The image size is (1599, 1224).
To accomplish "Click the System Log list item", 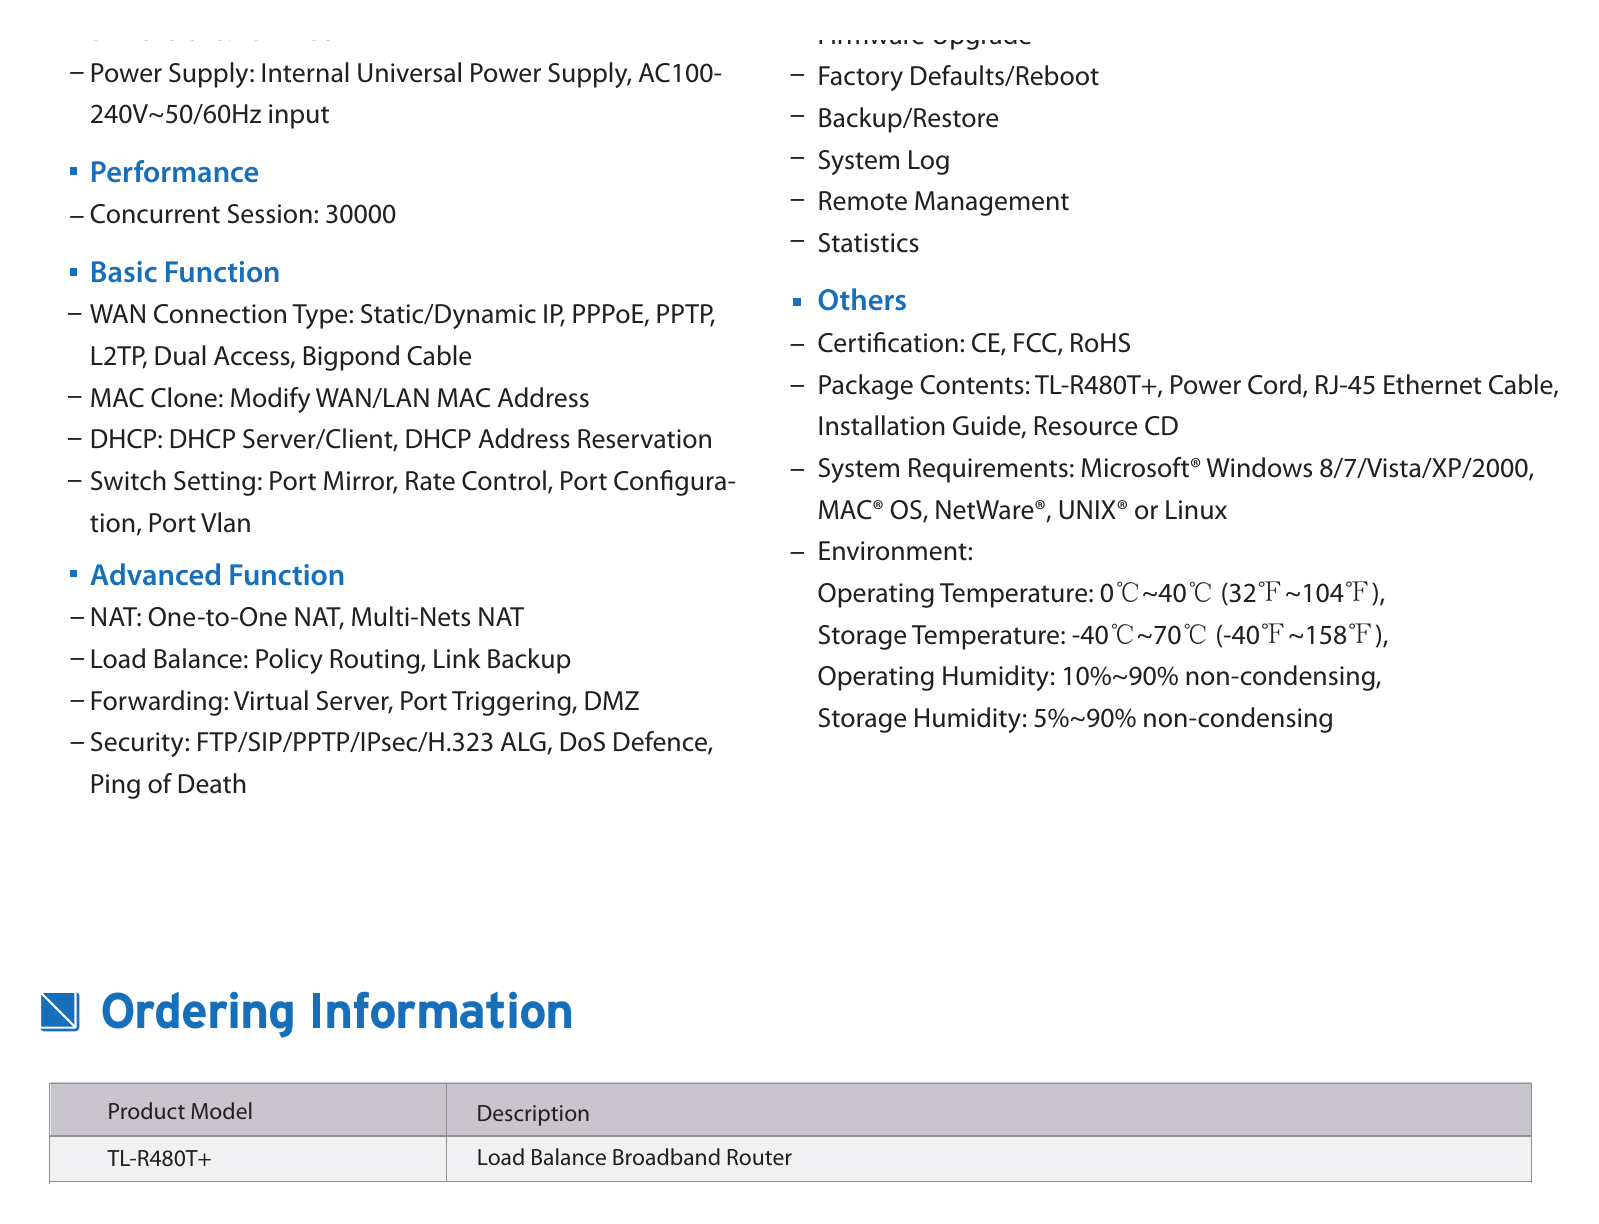I will 883,160.
